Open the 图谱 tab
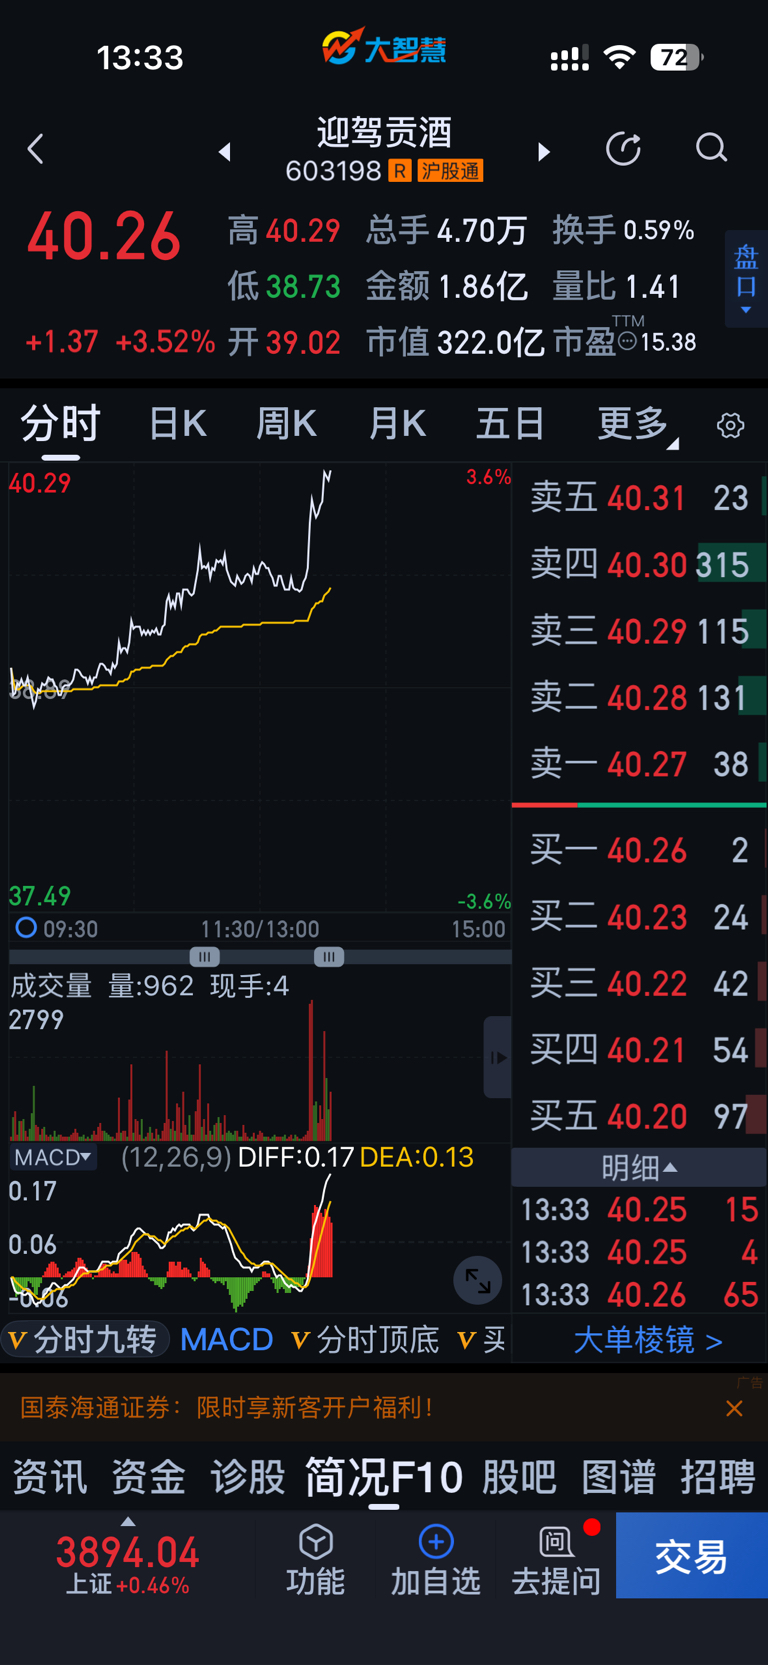Image resolution: width=769 pixels, height=1665 pixels. click(x=618, y=1477)
